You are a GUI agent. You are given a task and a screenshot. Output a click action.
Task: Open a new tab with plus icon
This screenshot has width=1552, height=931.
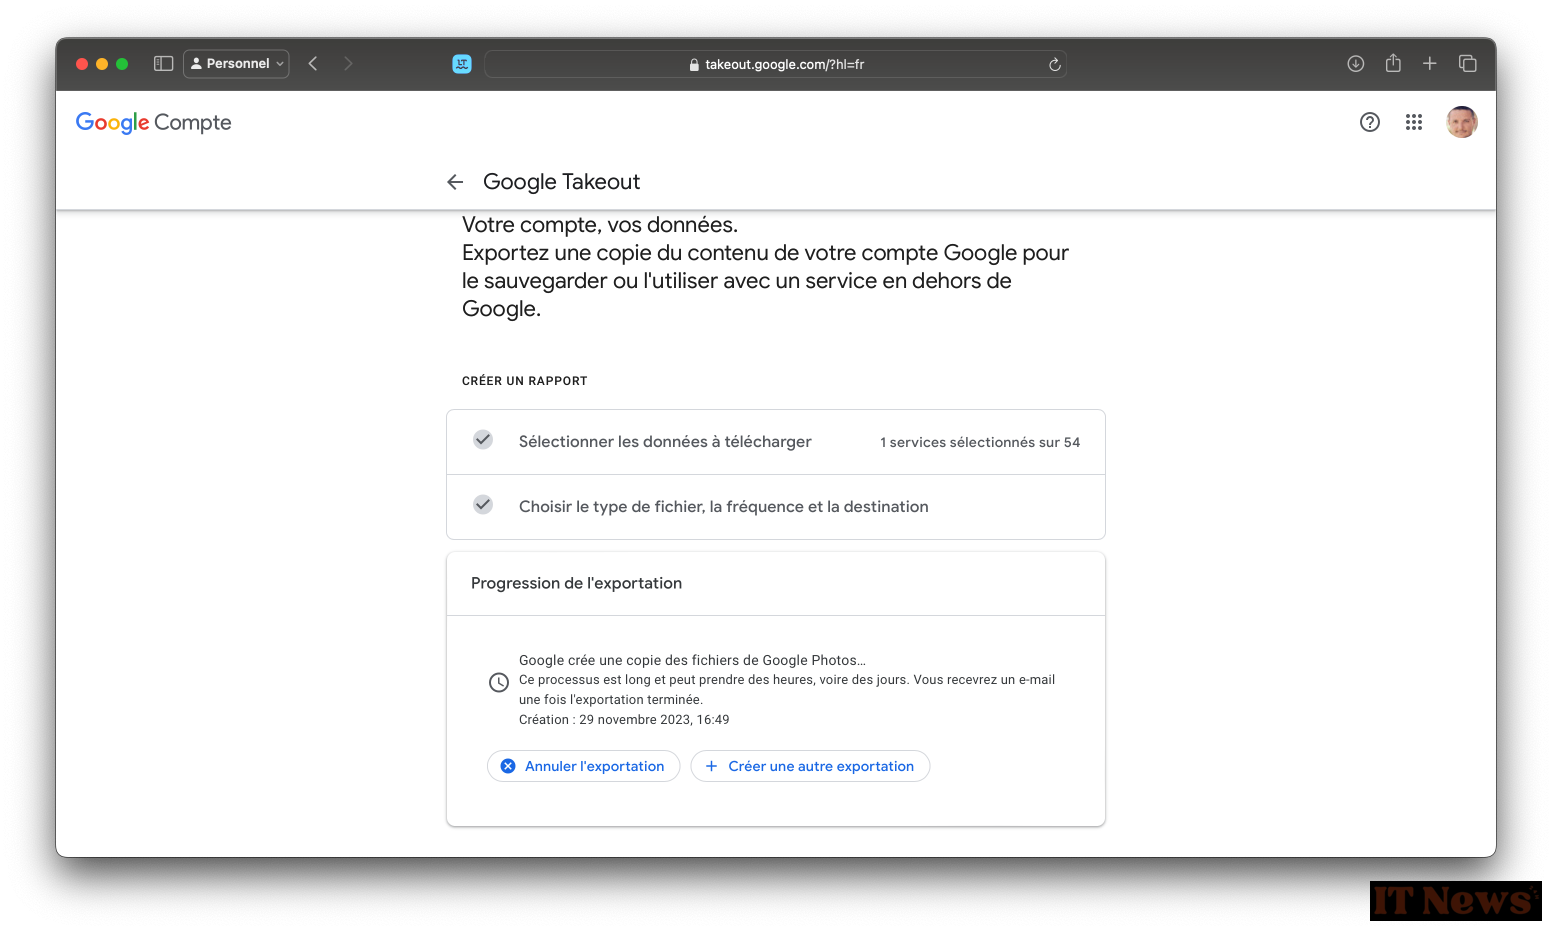(1430, 63)
